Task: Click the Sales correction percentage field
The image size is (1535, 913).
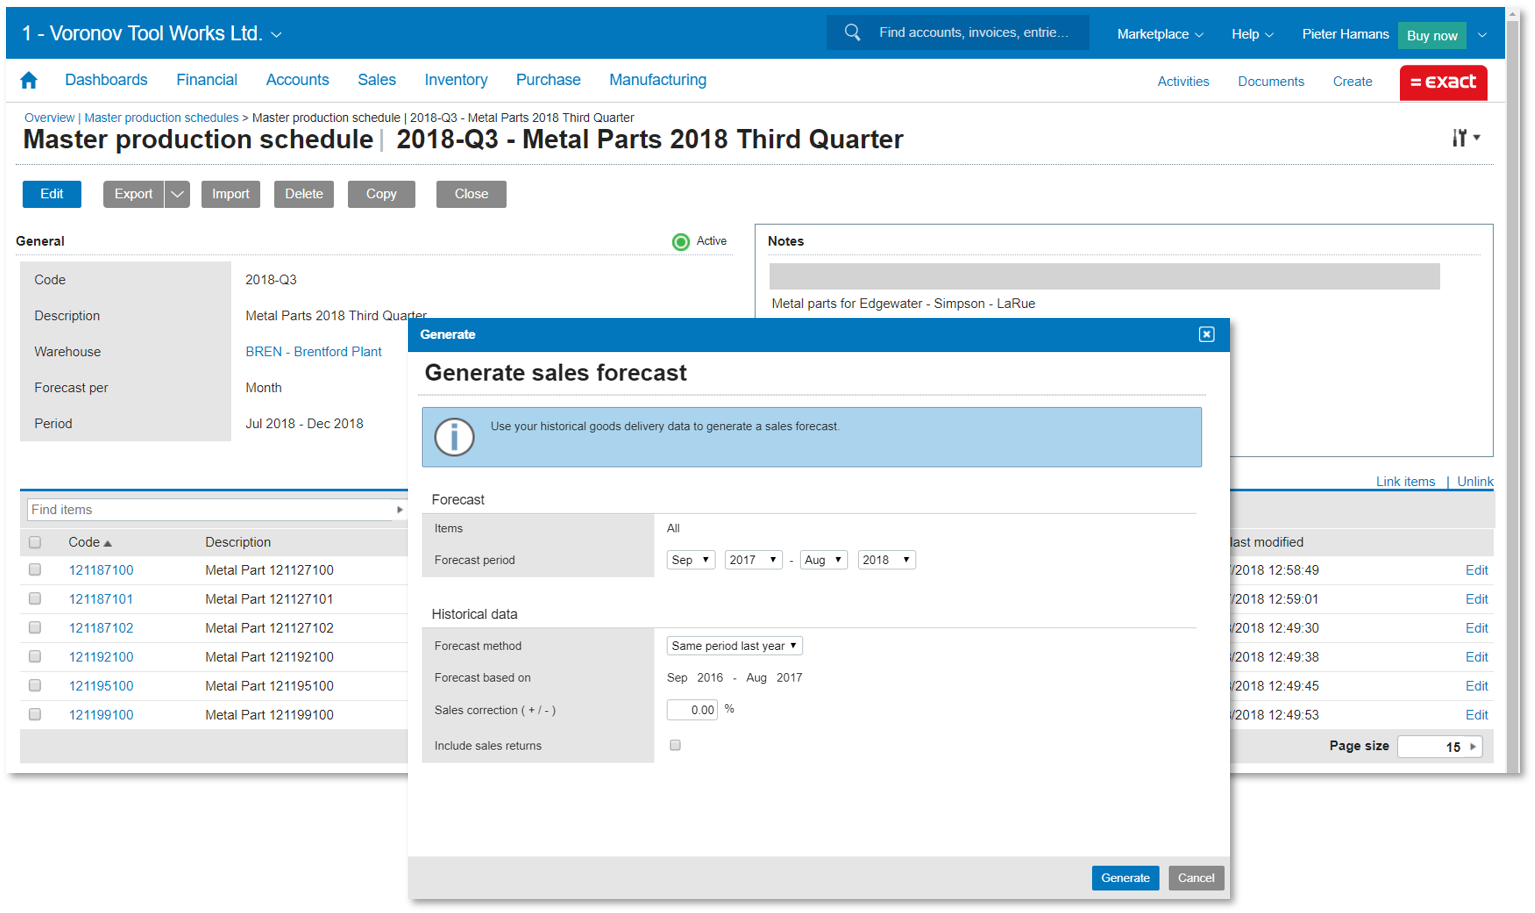Action: 692,710
